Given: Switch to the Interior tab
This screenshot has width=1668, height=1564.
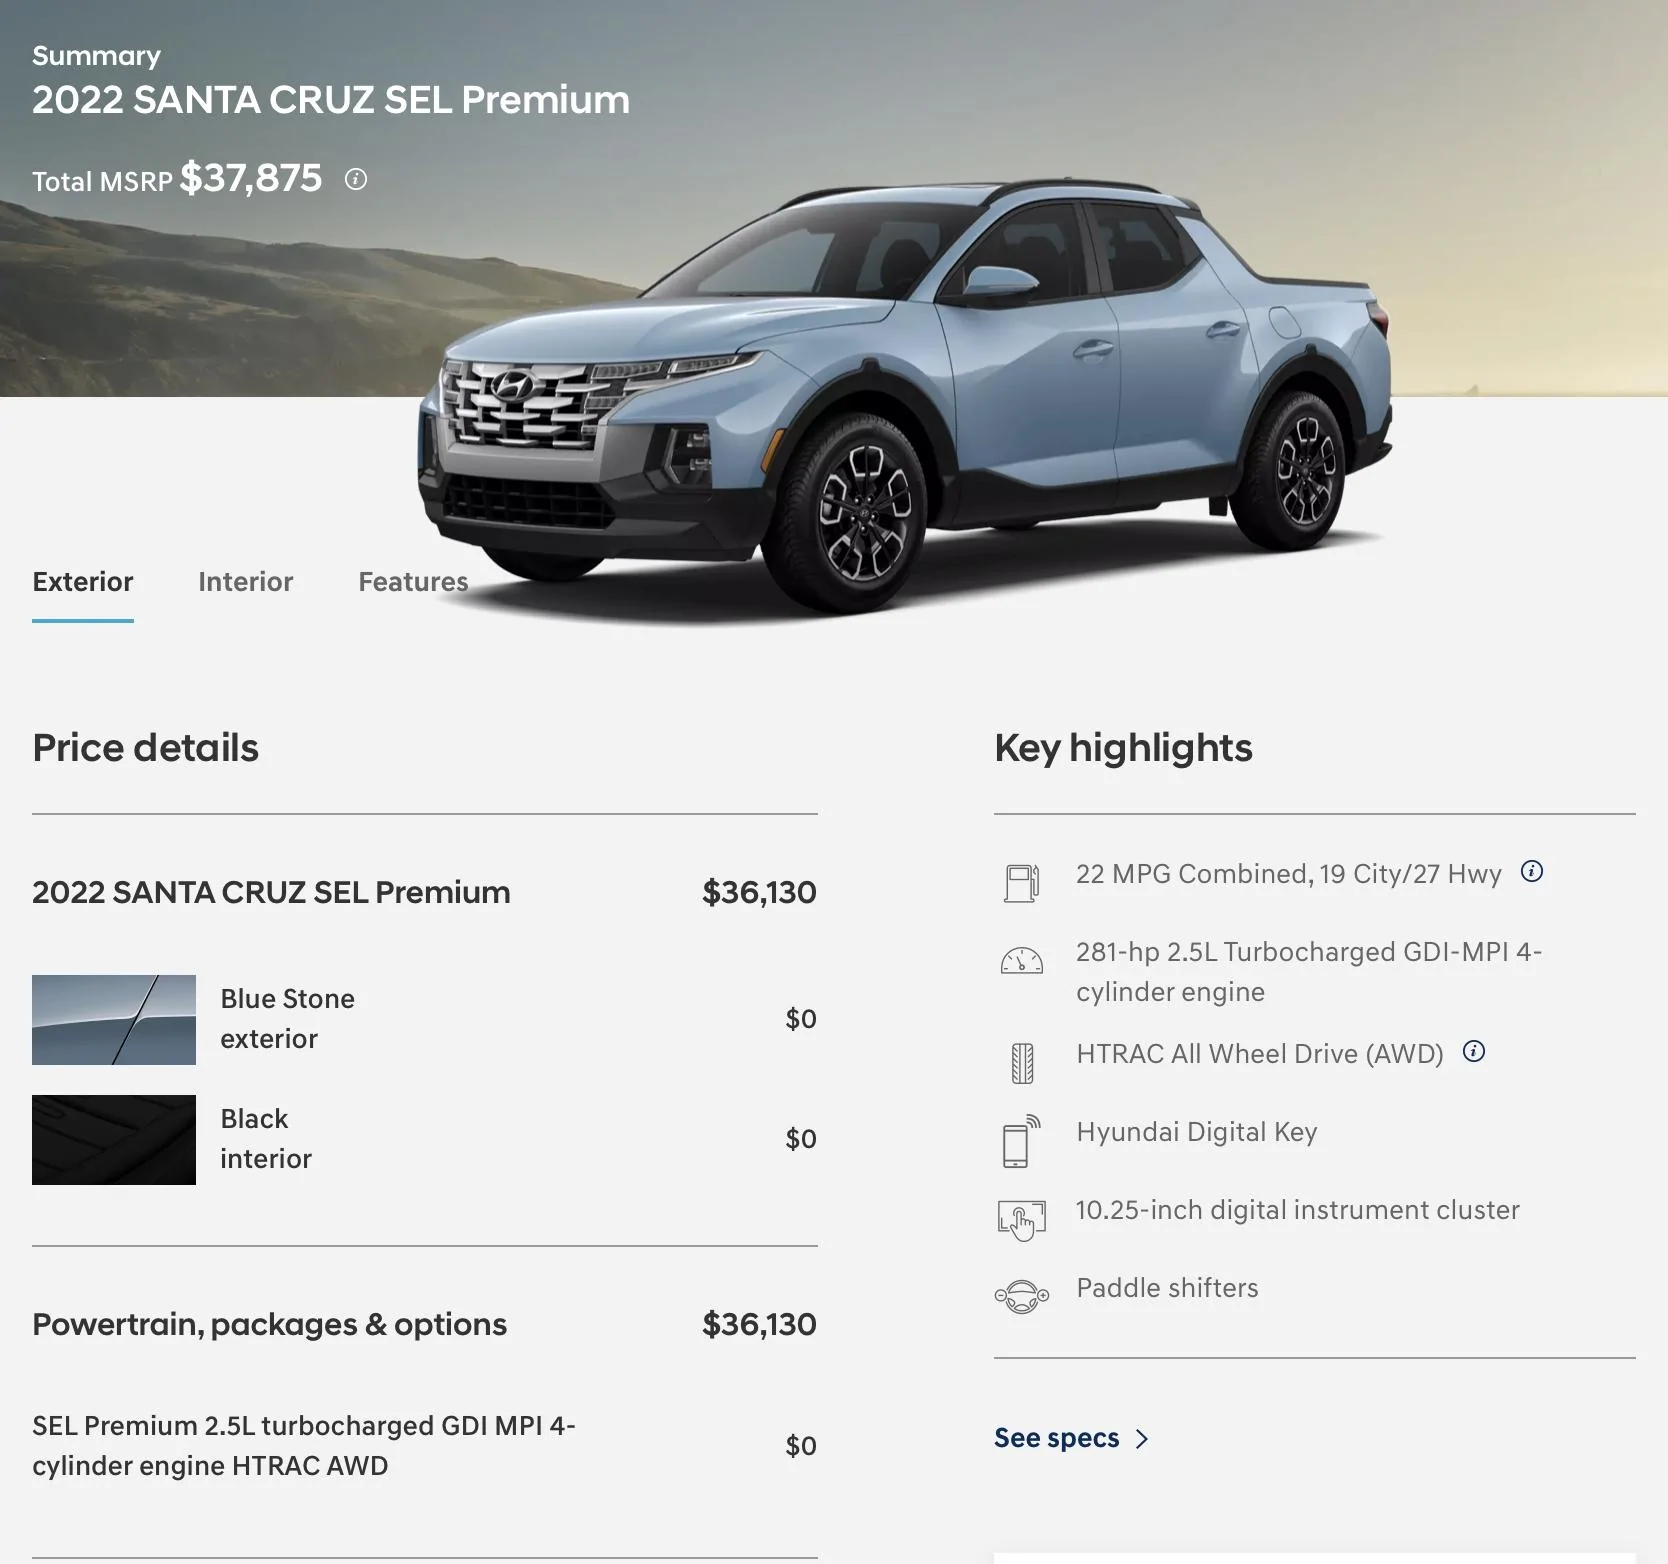Looking at the screenshot, I should 246,582.
